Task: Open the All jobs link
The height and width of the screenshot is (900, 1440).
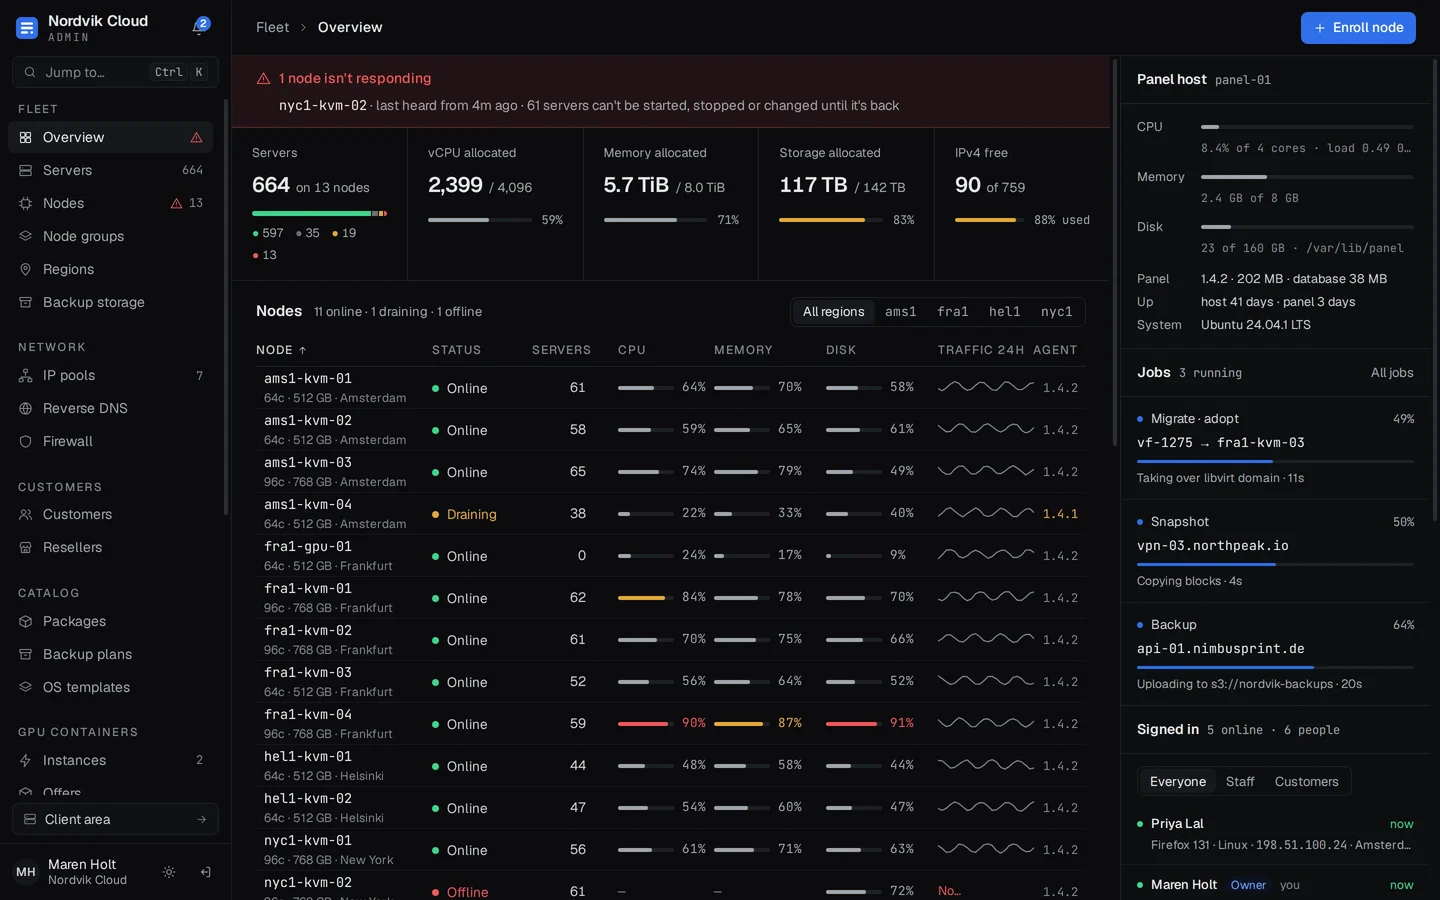Action: 1392,373
